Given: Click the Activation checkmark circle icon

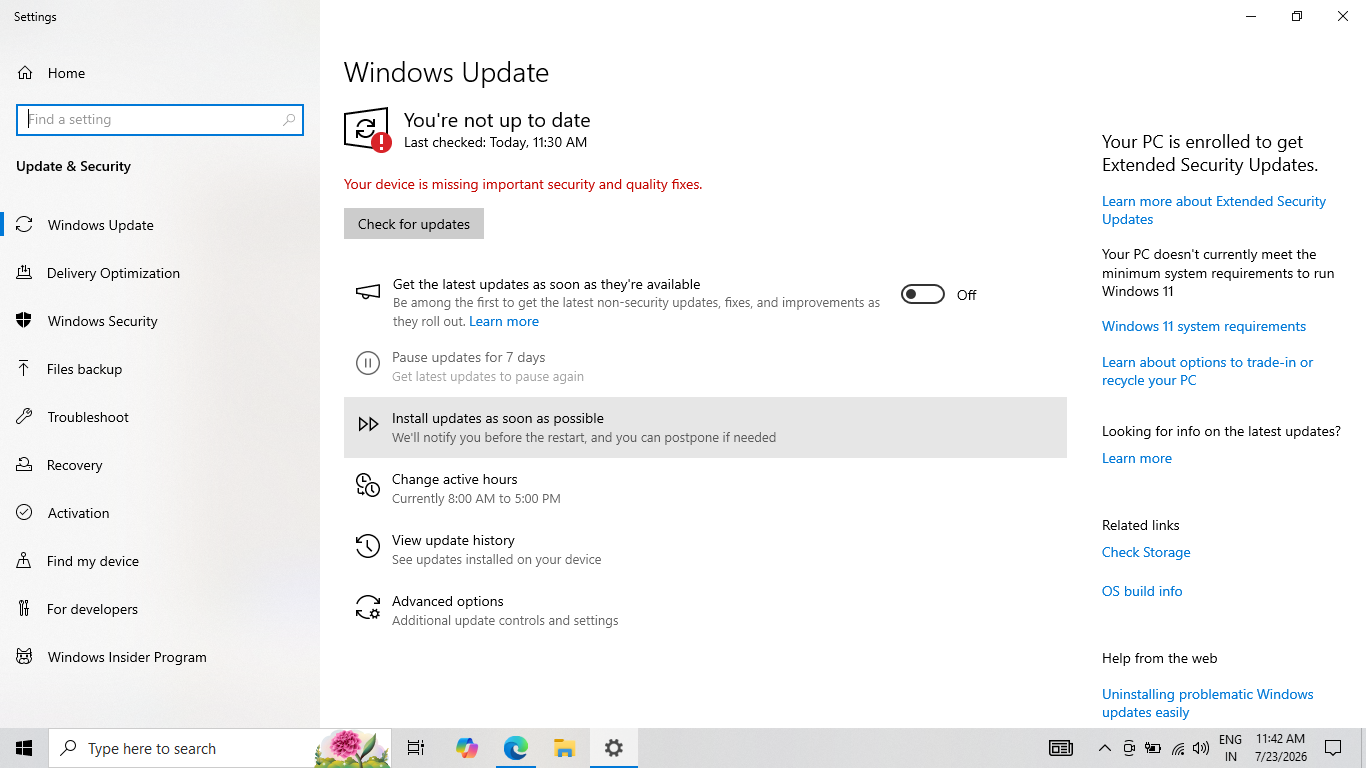Looking at the screenshot, I should [x=25, y=513].
